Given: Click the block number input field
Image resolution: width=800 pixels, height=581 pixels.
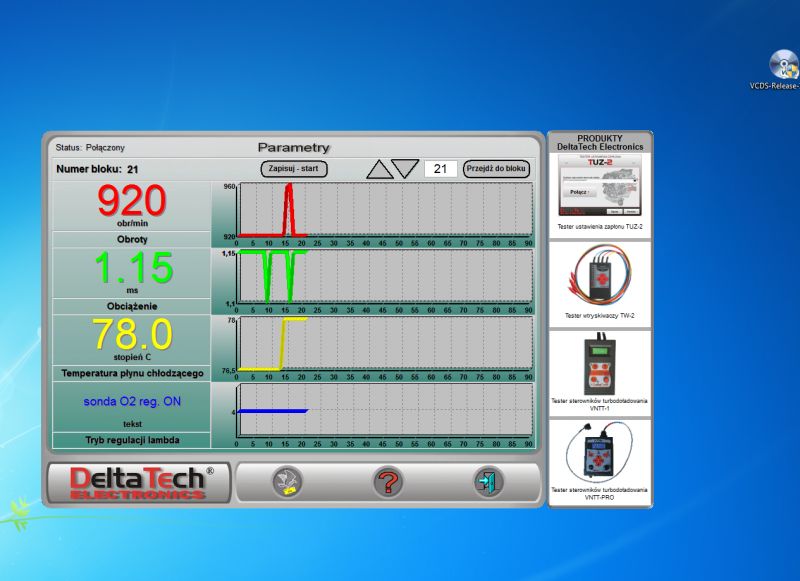Looking at the screenshot, I should coord(440,169).
